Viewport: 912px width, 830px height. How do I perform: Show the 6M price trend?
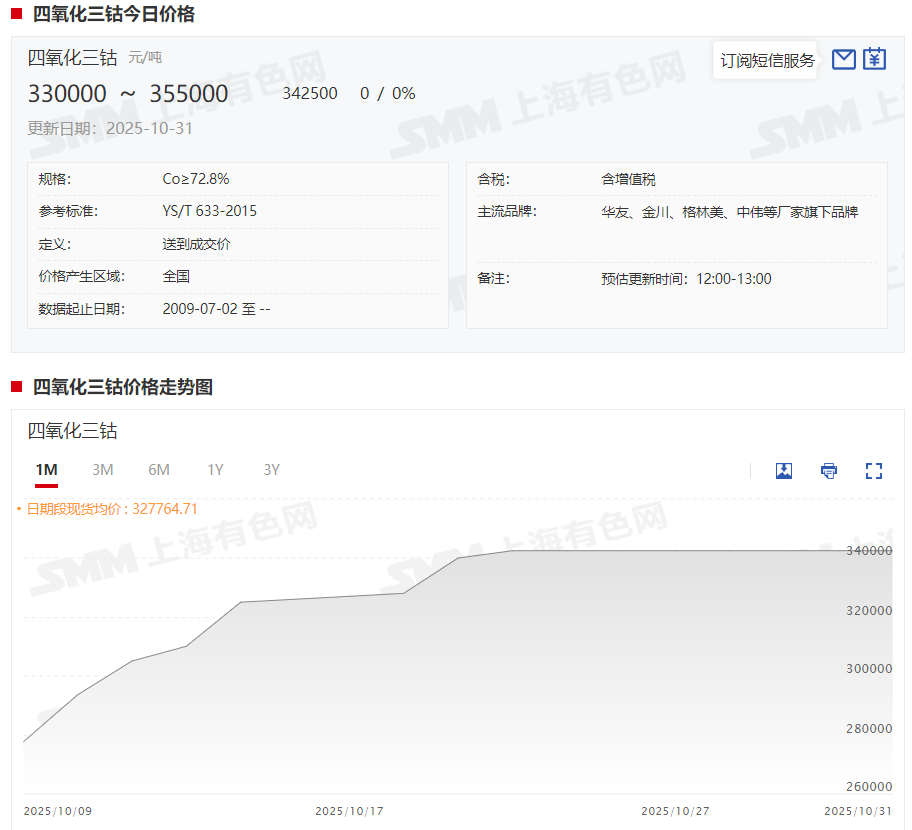pyautogui.click(x=159, y=470)
